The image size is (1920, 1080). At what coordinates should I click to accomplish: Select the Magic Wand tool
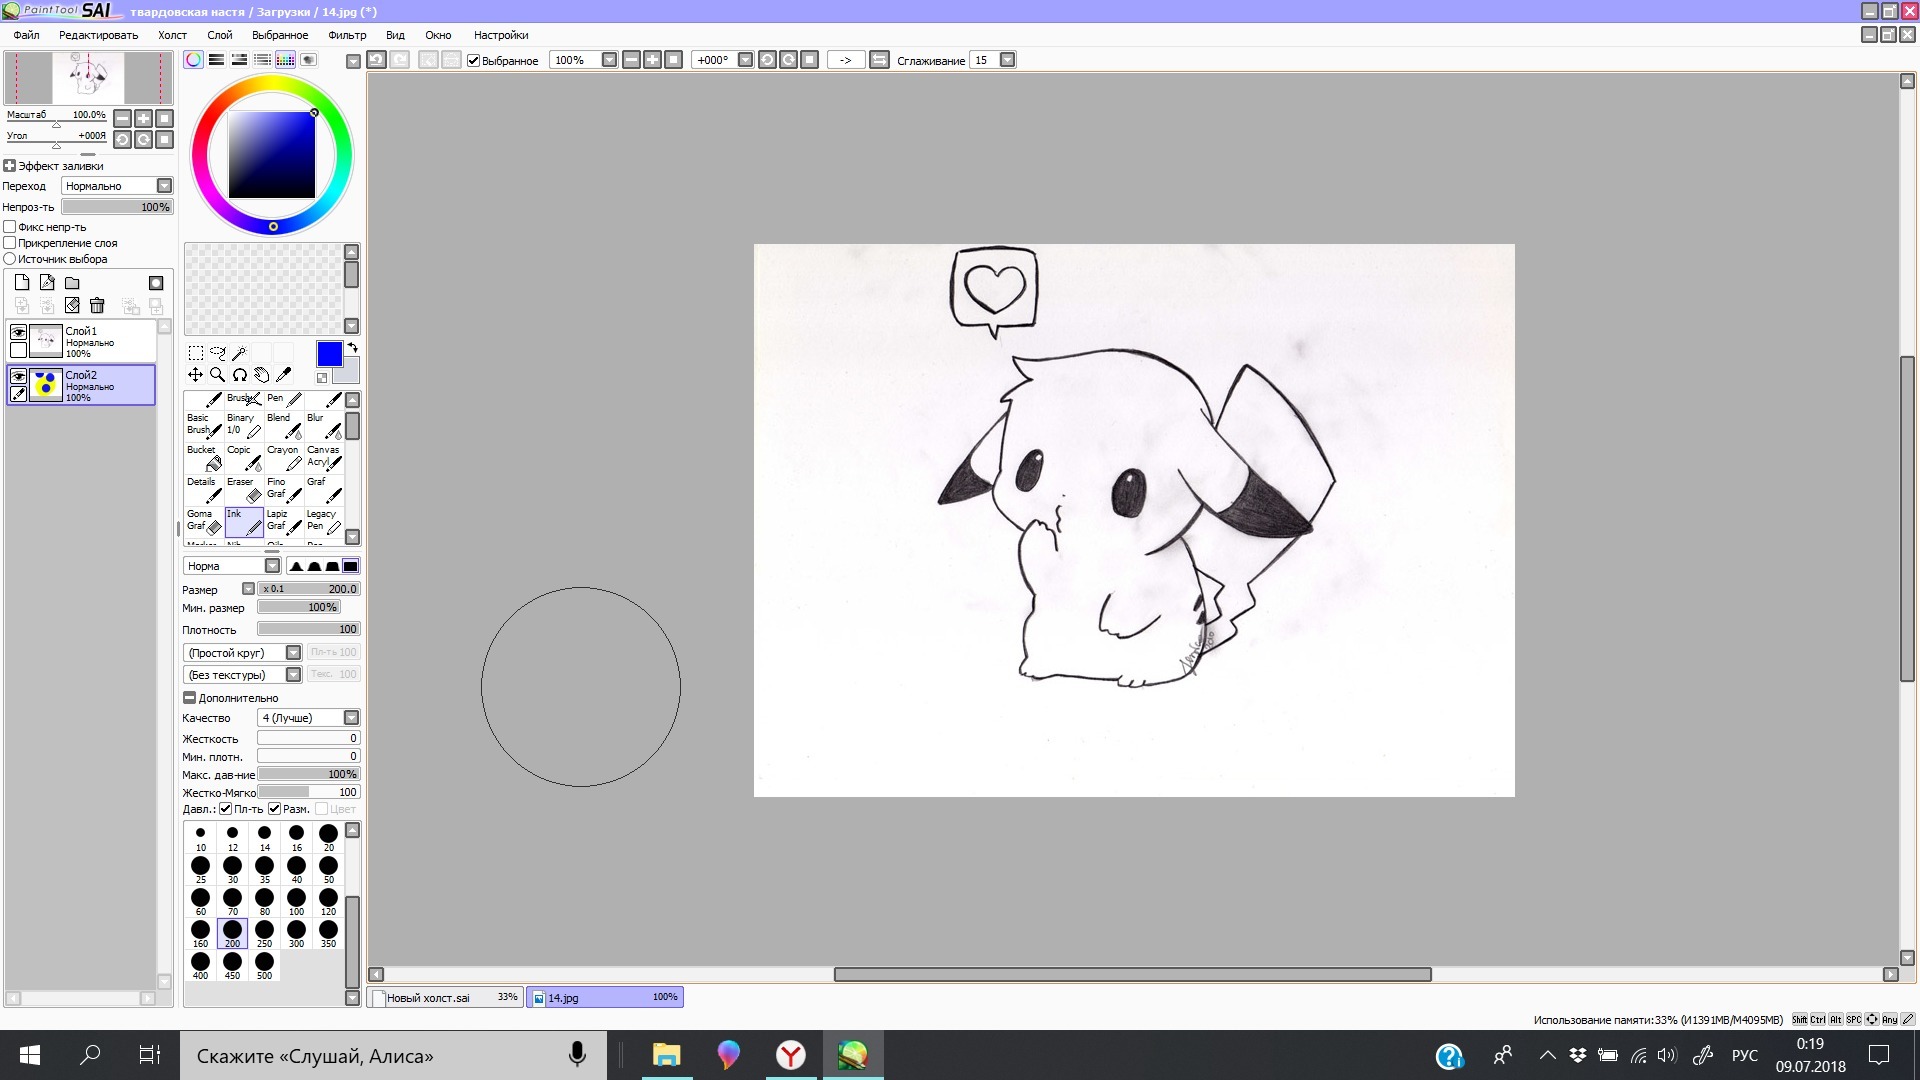tap(239, 353)
